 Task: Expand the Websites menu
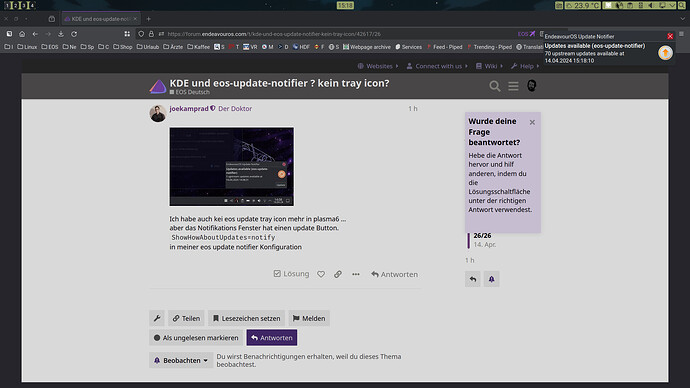click(x=378, y=66)
